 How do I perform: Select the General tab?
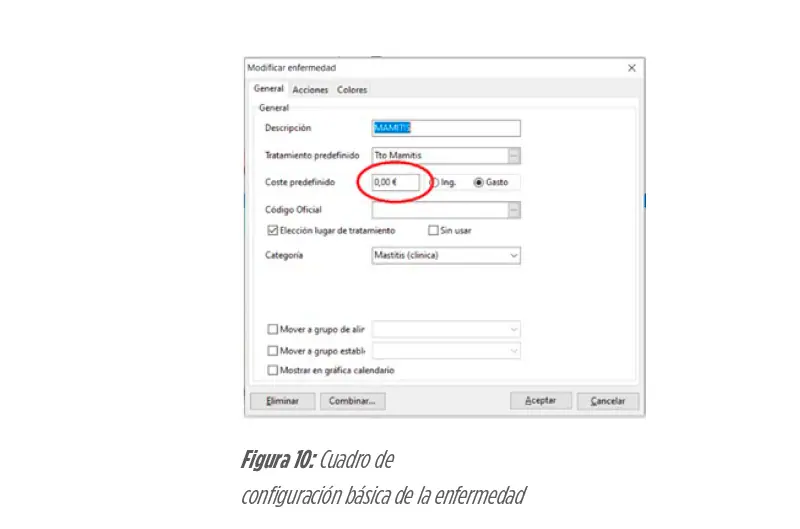(268, 89)
